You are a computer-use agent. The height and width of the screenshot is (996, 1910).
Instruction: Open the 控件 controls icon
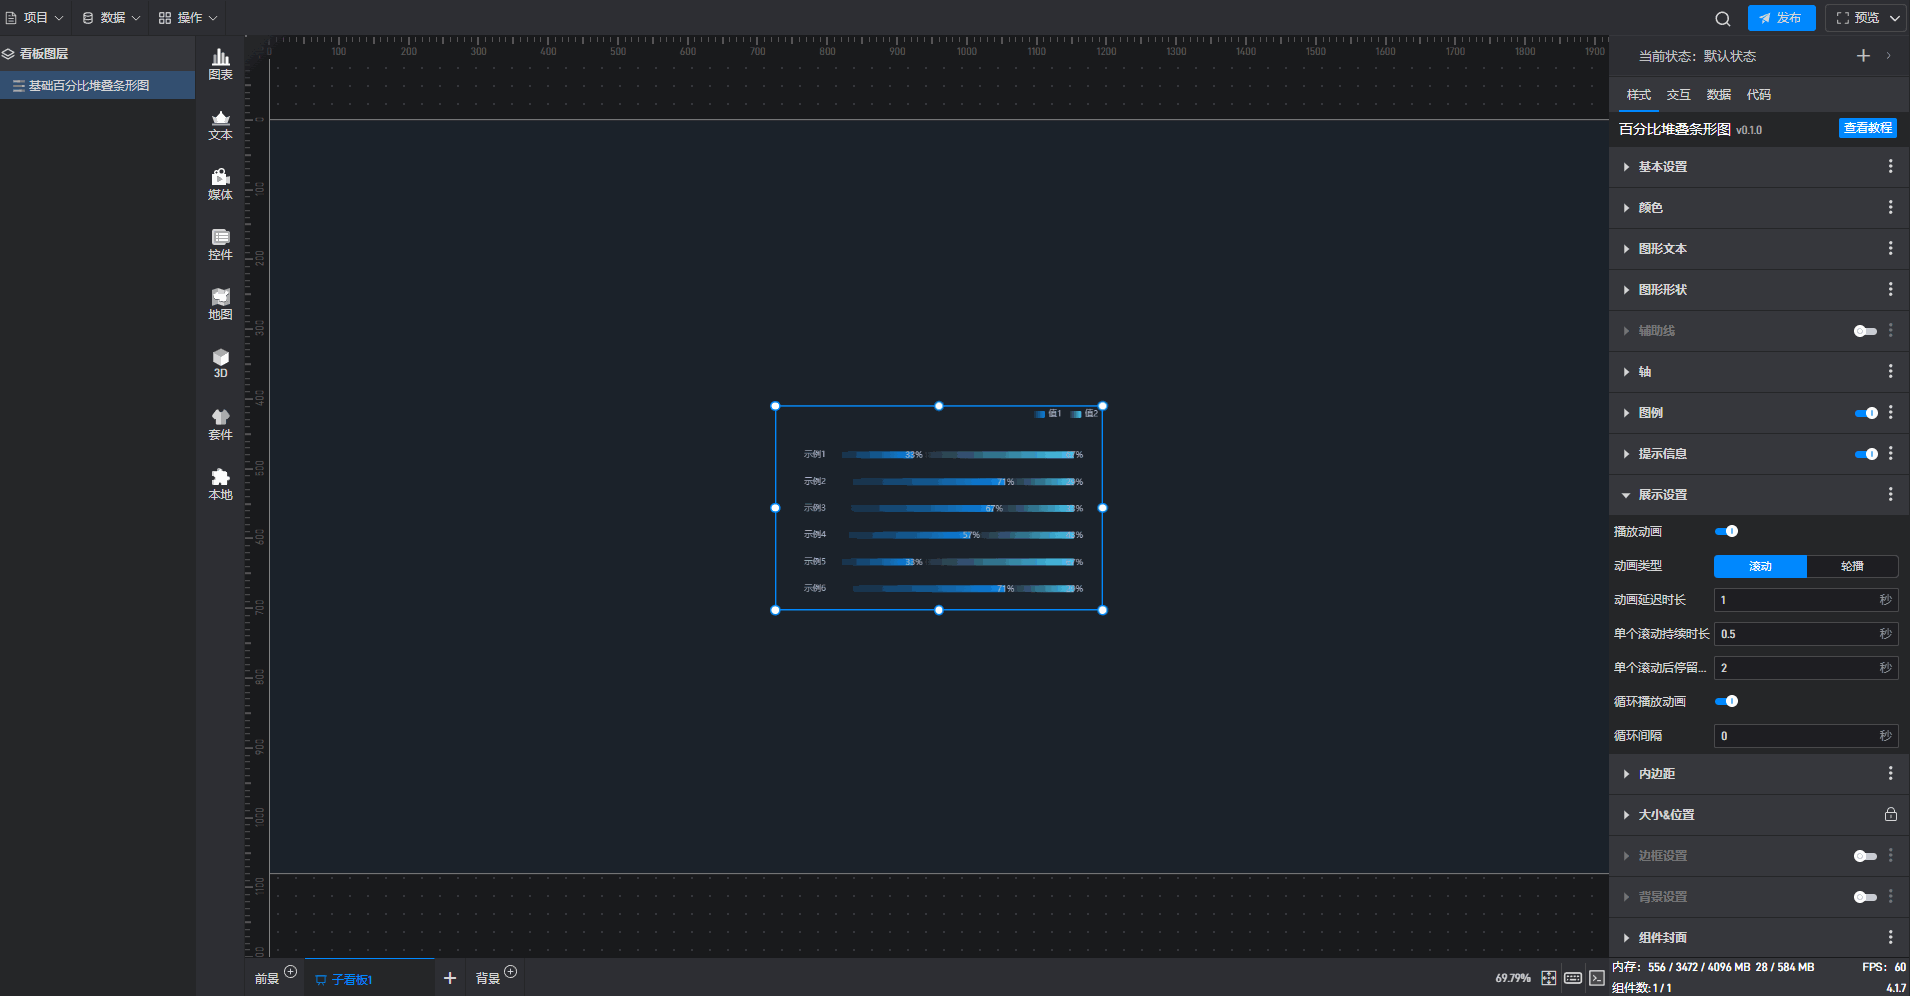[220, 244]
